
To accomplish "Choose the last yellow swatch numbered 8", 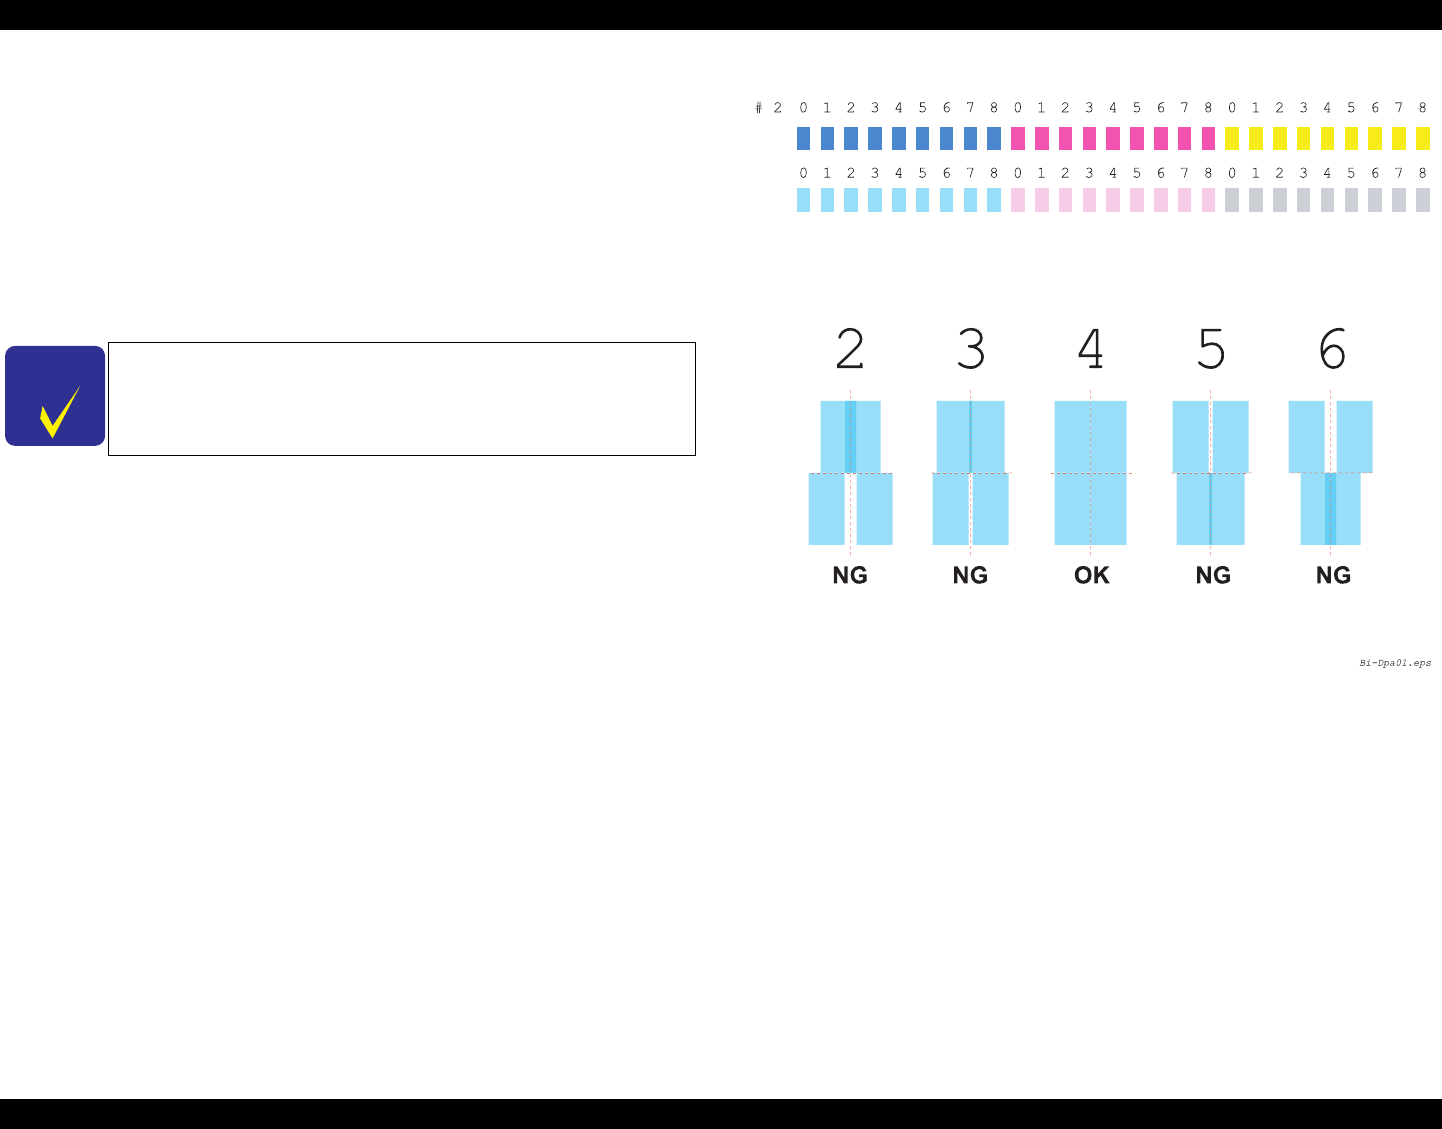I will (x=1423, y=138).
